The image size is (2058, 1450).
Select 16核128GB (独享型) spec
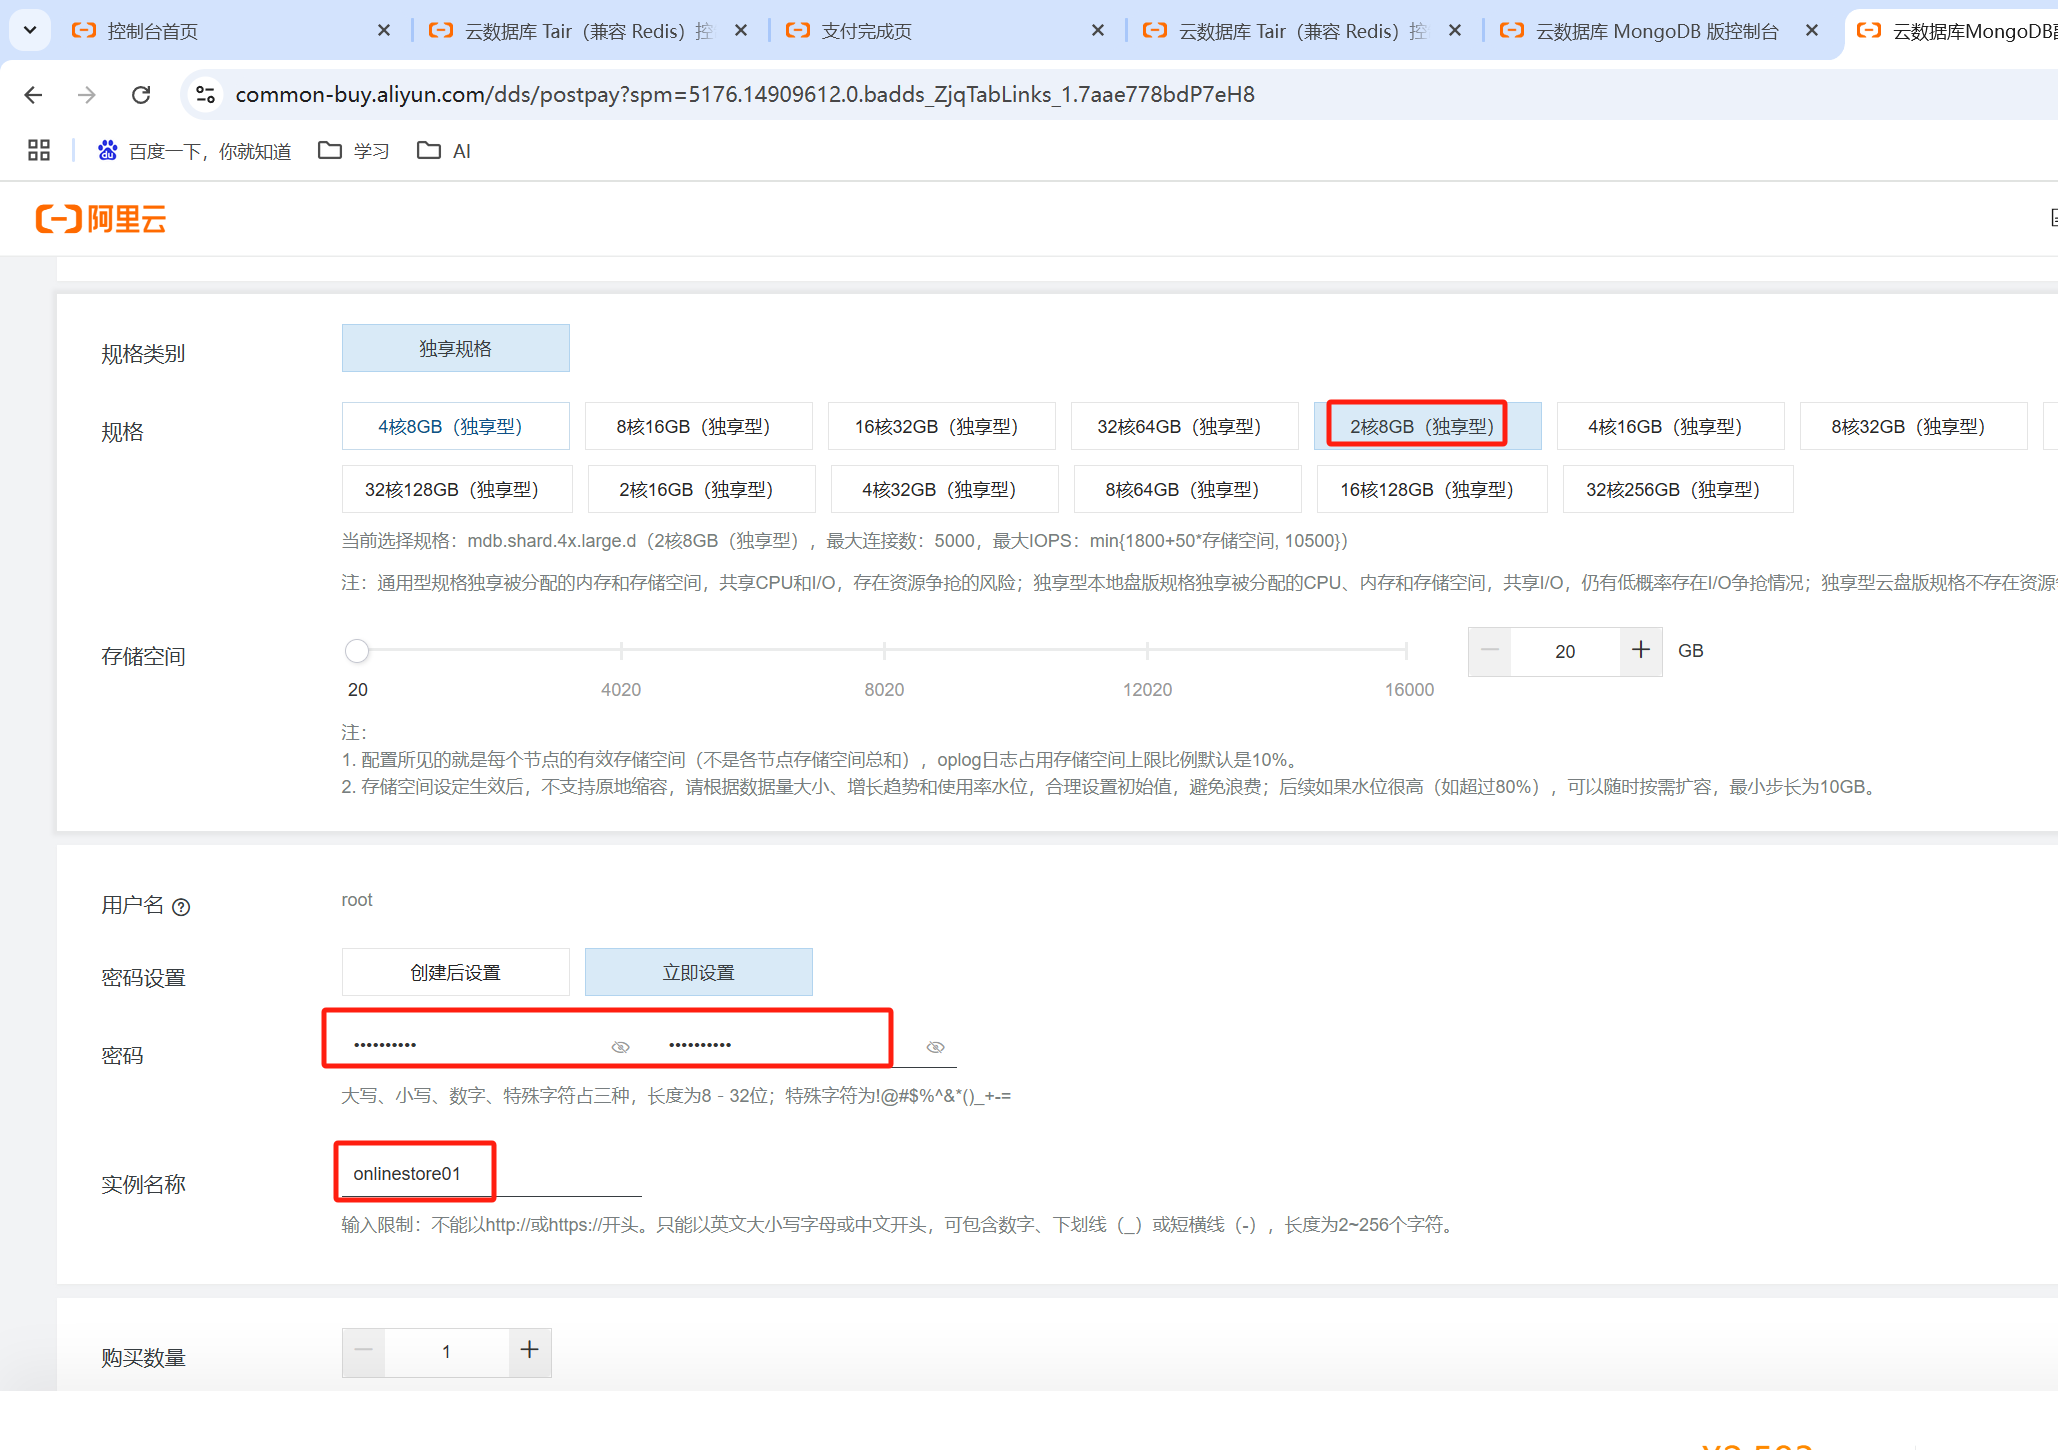tap(1432, 489)
